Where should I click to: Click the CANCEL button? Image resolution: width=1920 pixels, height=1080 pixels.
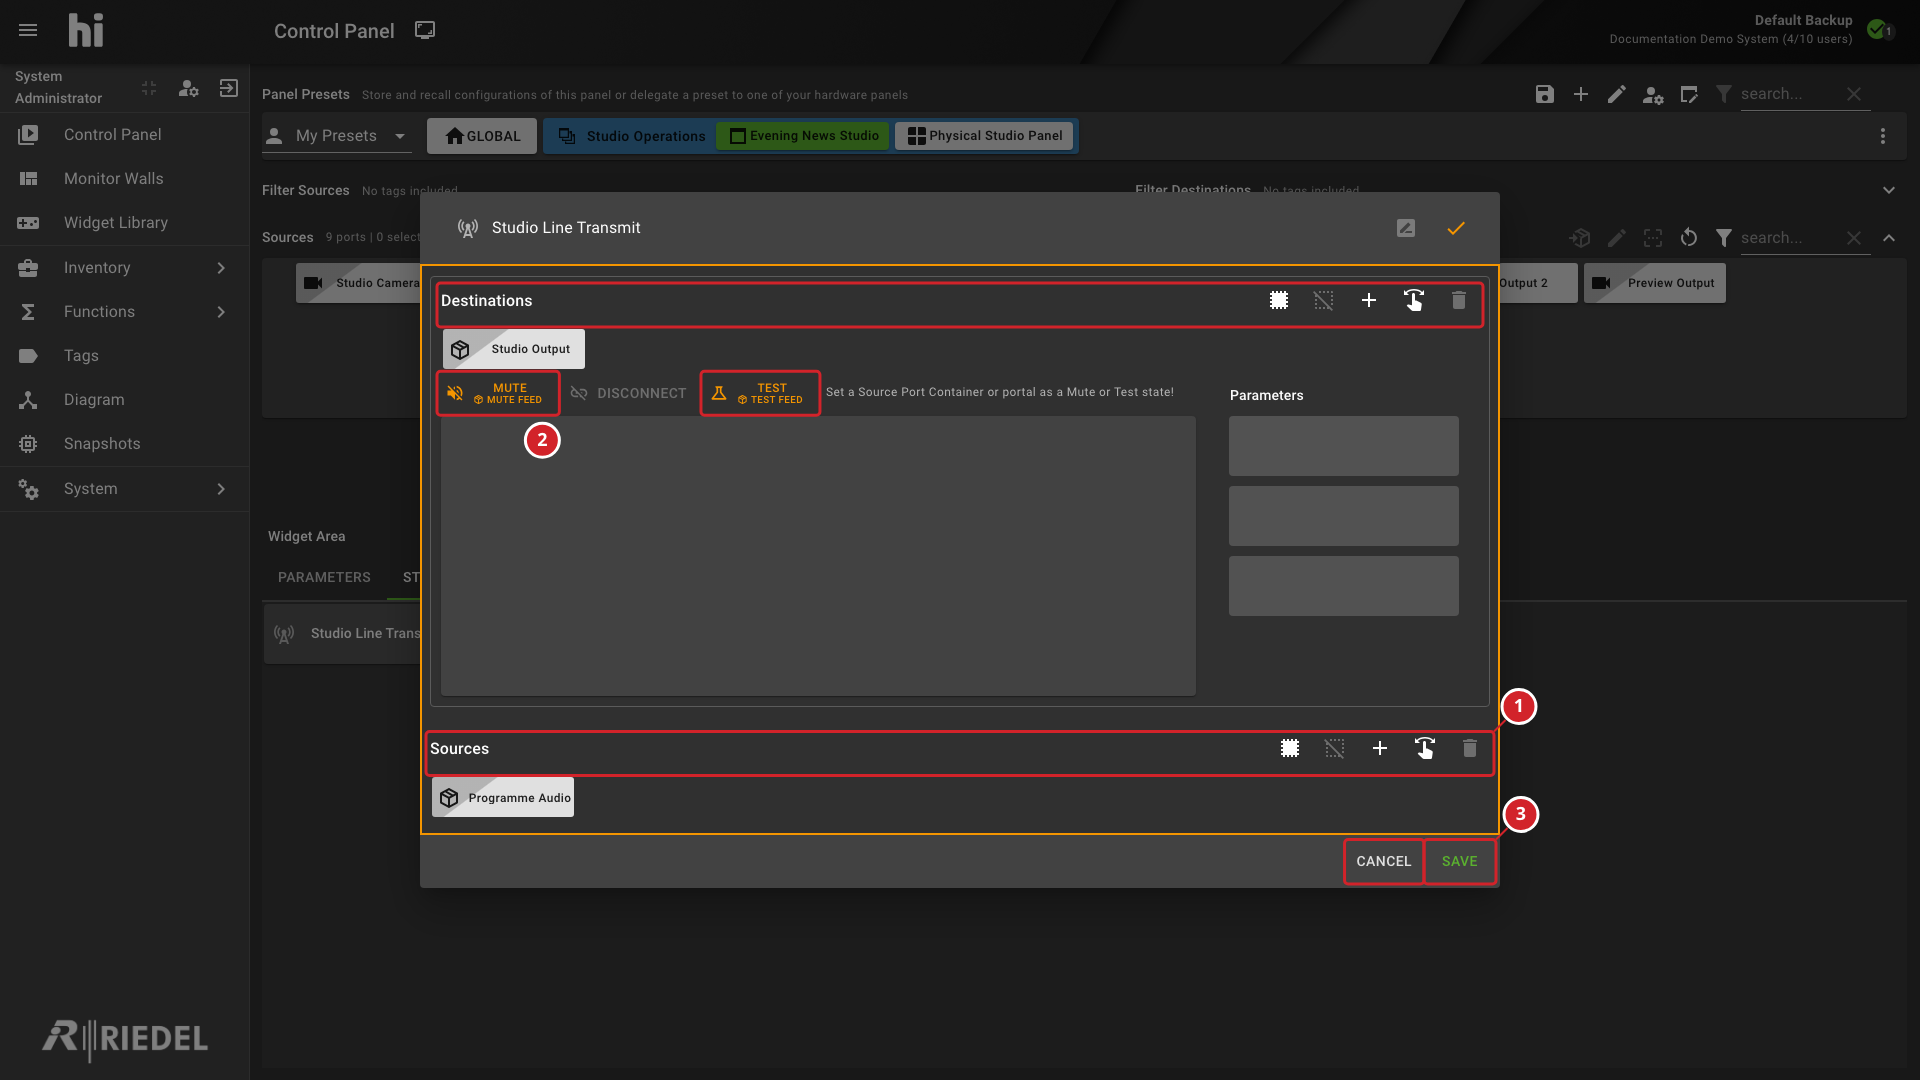tap(1384, 861)
